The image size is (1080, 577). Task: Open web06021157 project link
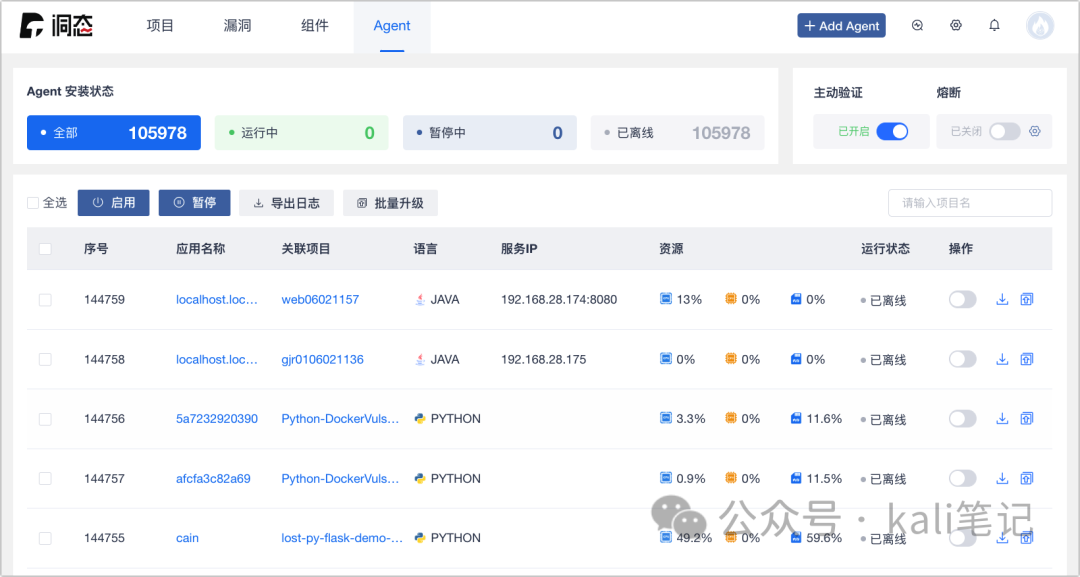320,300
